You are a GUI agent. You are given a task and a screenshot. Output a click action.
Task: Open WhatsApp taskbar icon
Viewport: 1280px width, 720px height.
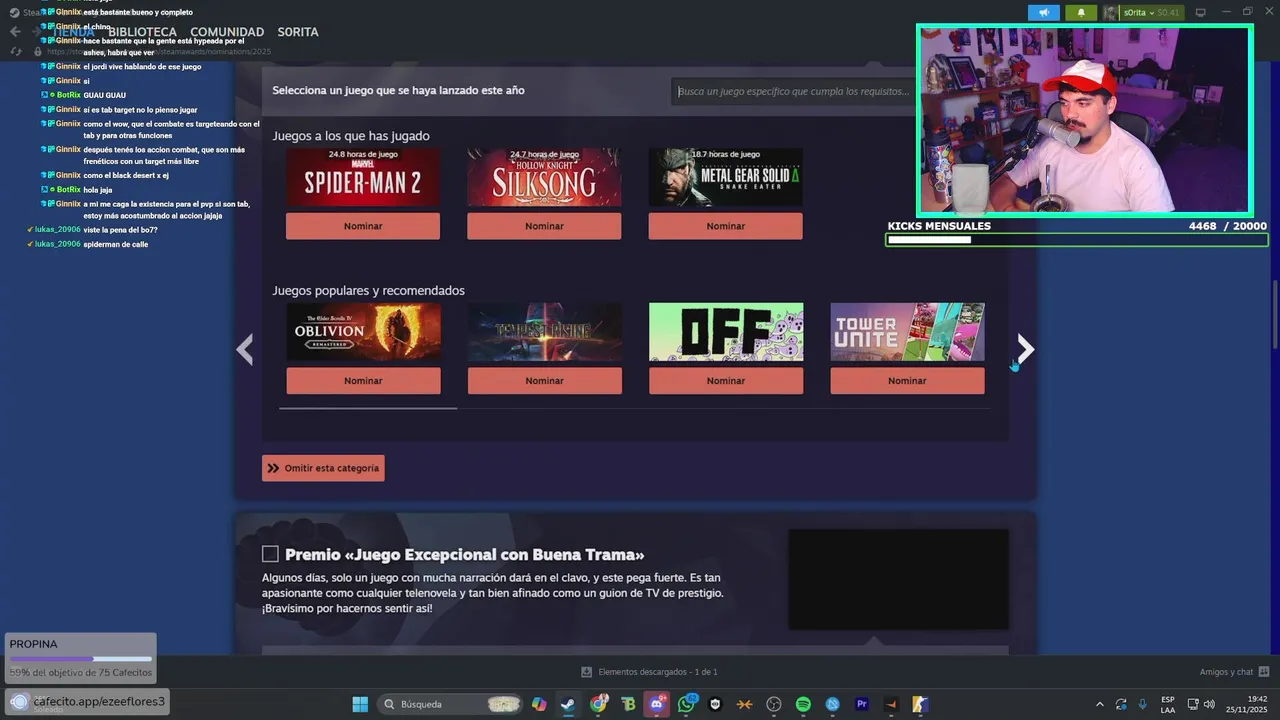tap(686, 704)
